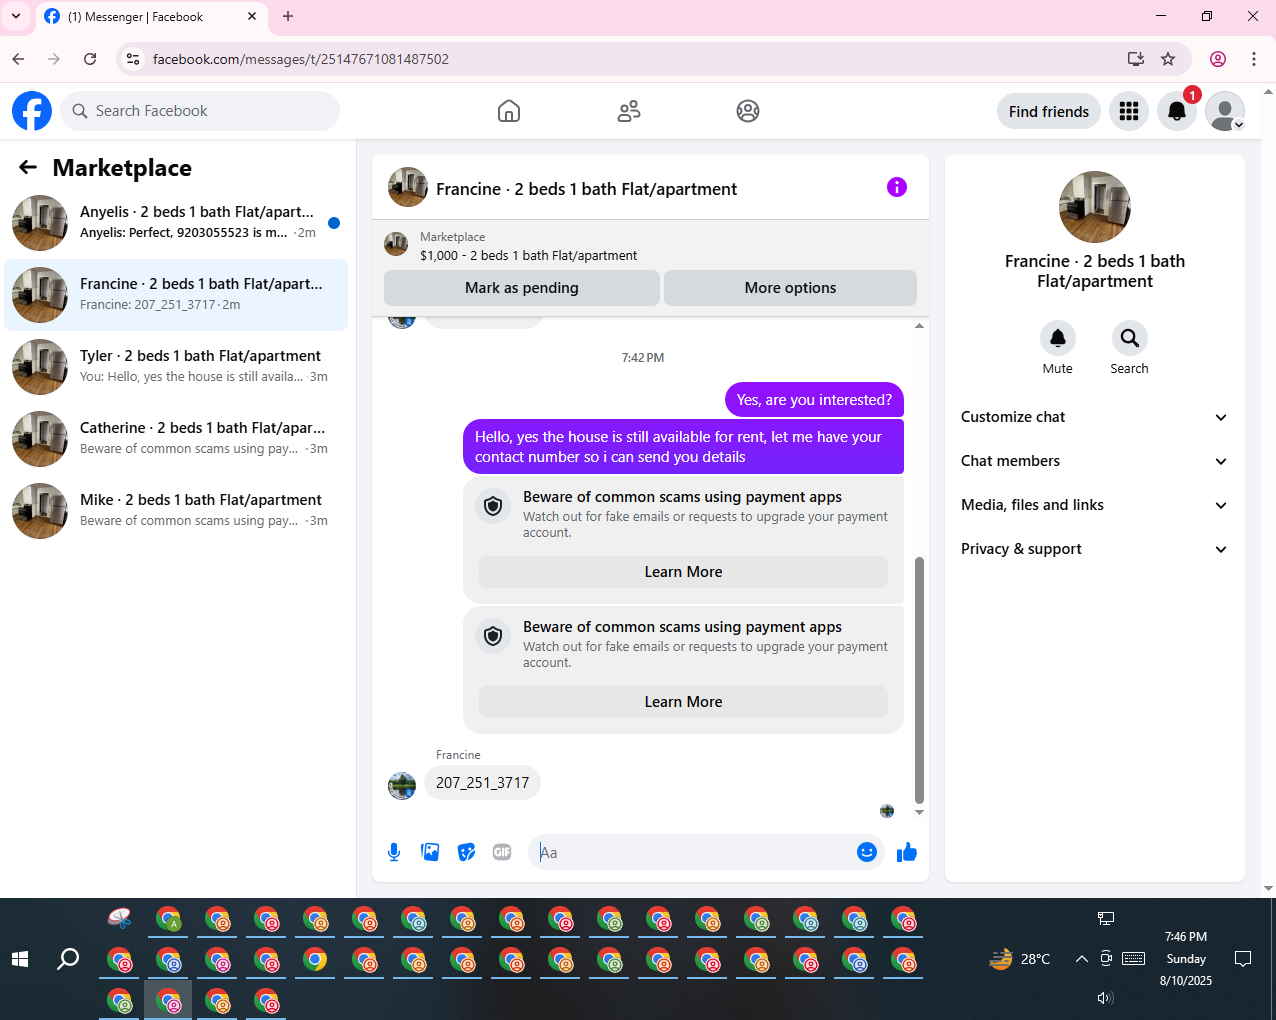This screenshot has width=1276, height=1020.
Task: View site information icon in address bar
Action: pos(133,59)
